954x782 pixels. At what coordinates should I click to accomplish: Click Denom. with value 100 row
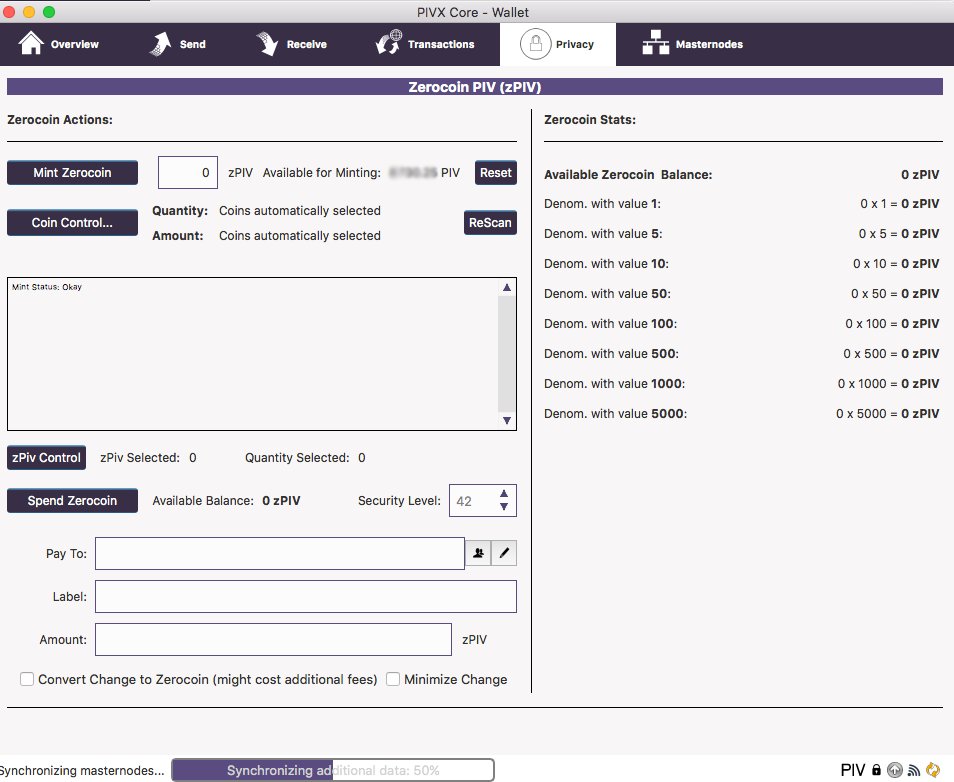pos(742,324)
